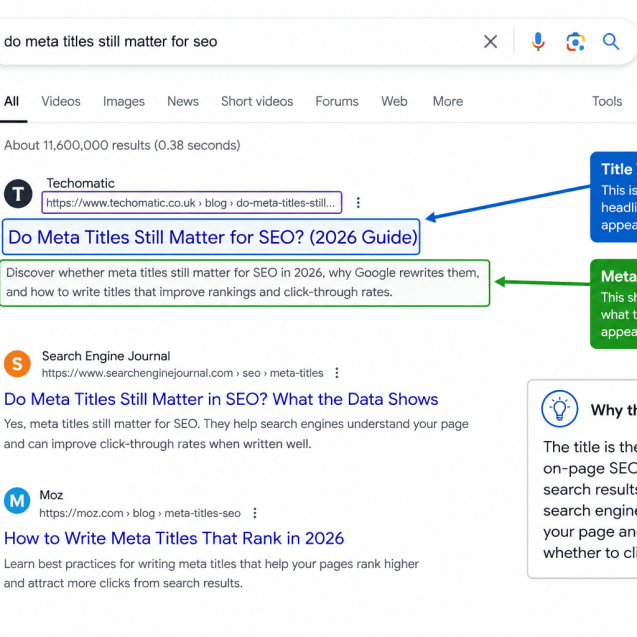Submit search with the magnifying glass icon
The height and width of the screenshot is (637, 637).
coord(611,41)
